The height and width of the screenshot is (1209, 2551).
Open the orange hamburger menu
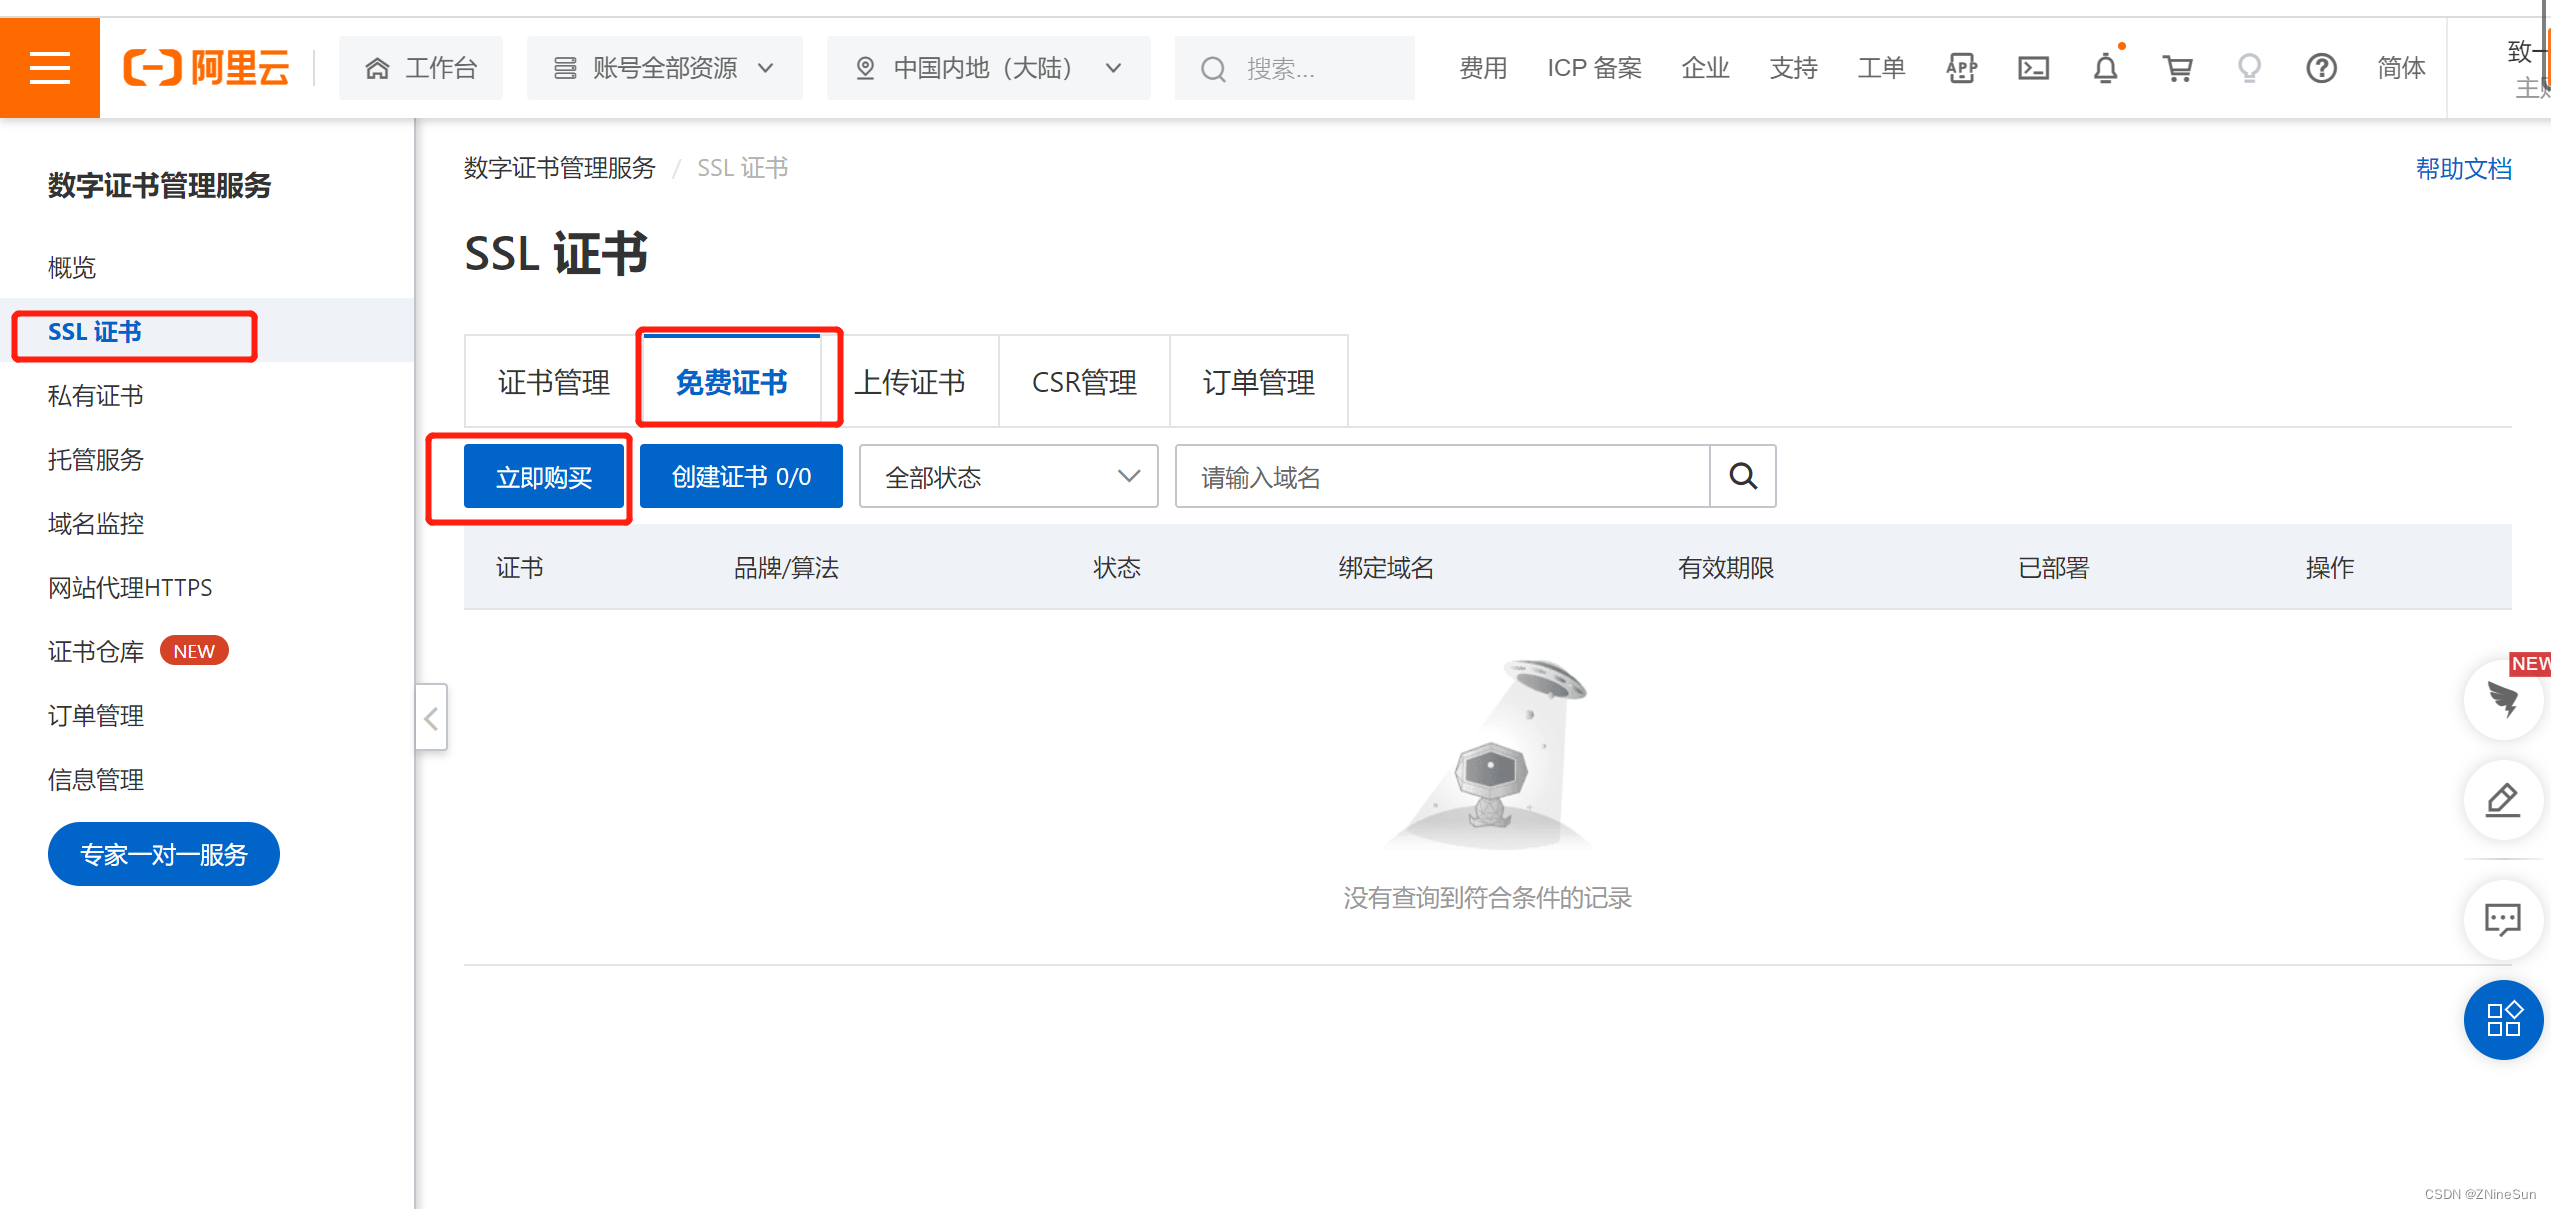tap(49, 67)
